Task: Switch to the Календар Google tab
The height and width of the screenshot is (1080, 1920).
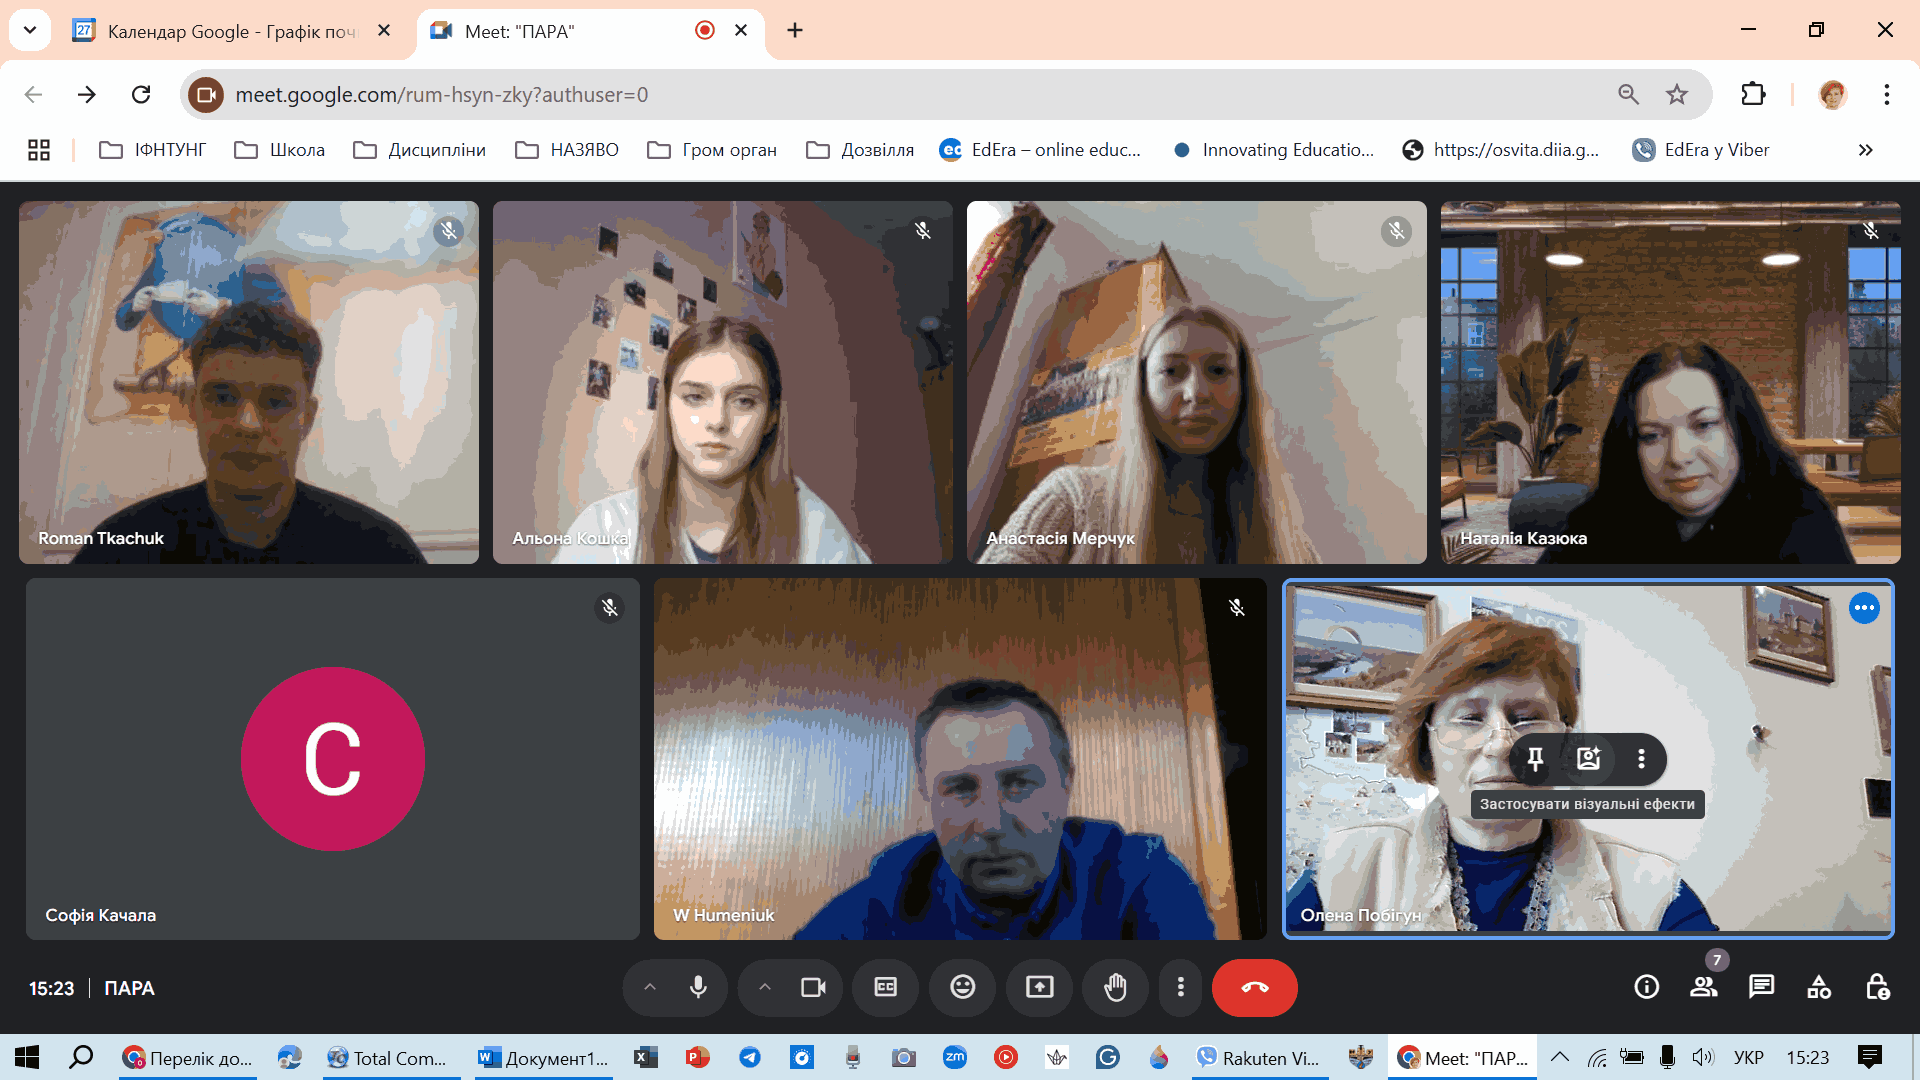Action: [x=230, y=31]
